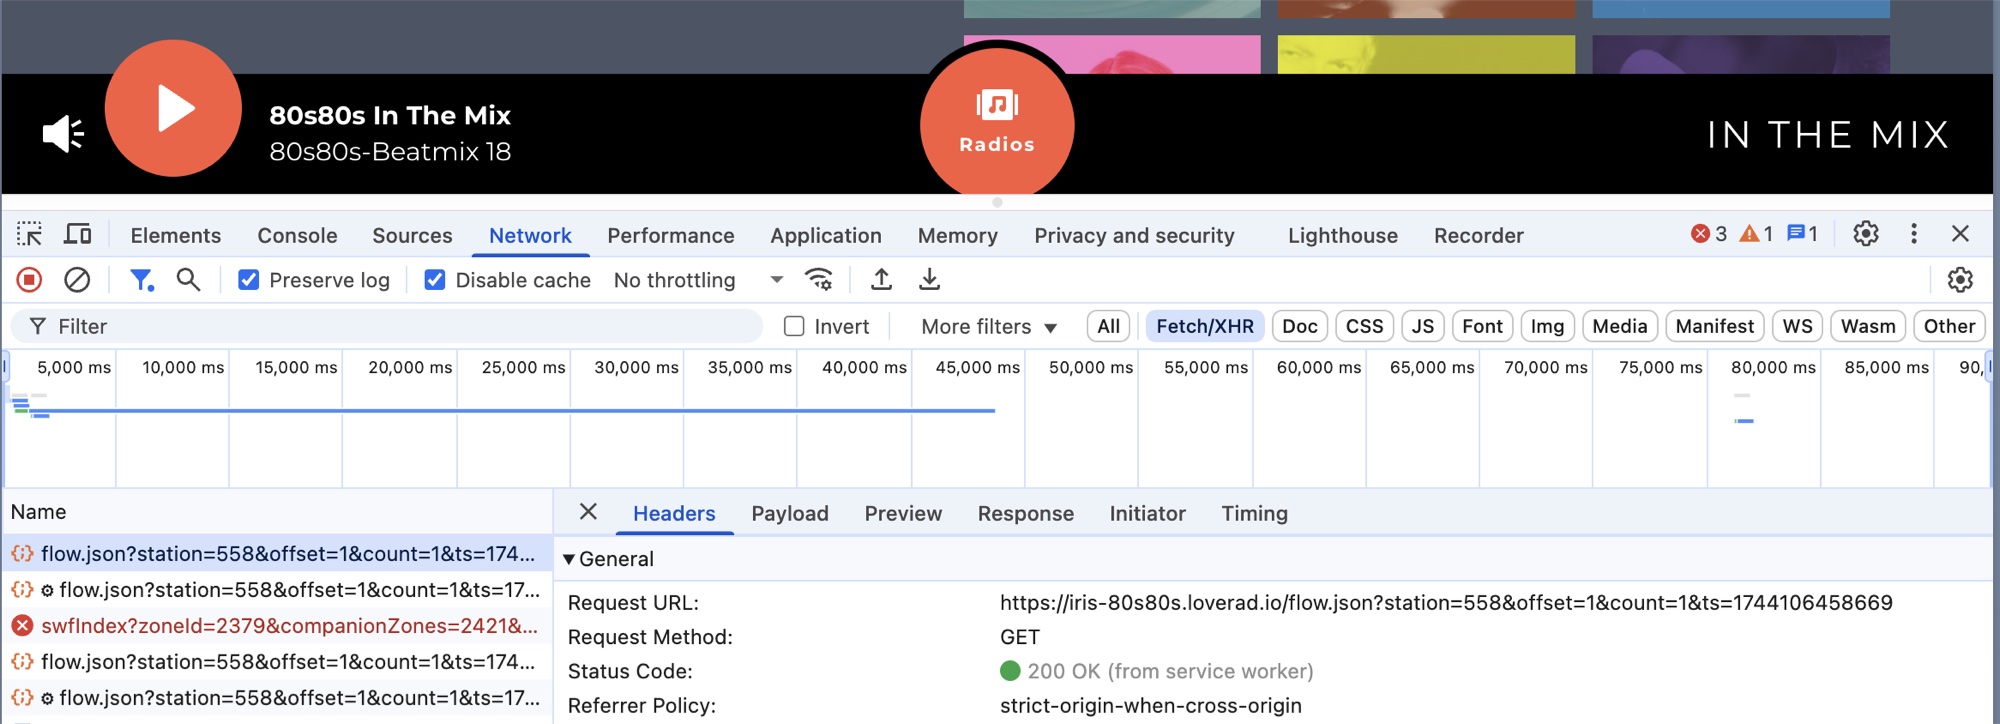2000x724 pixels.
Task: Open DevTools settings gear
Action: pyautogui.click(x=1866, y=234)
